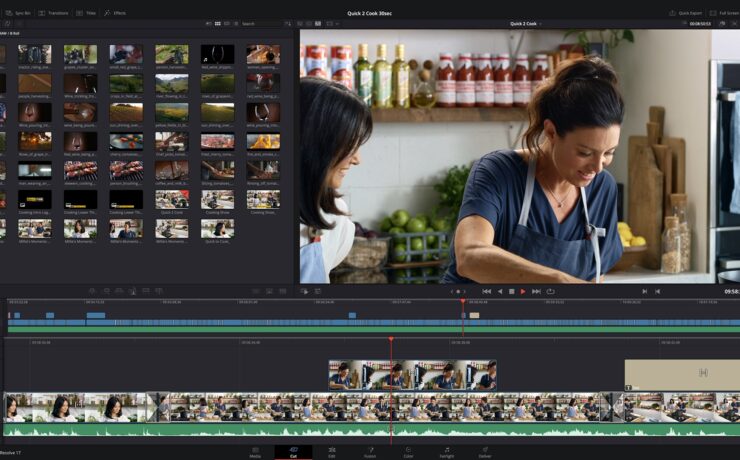
Task: Switch to the Fairlight page
Action: 446,452
